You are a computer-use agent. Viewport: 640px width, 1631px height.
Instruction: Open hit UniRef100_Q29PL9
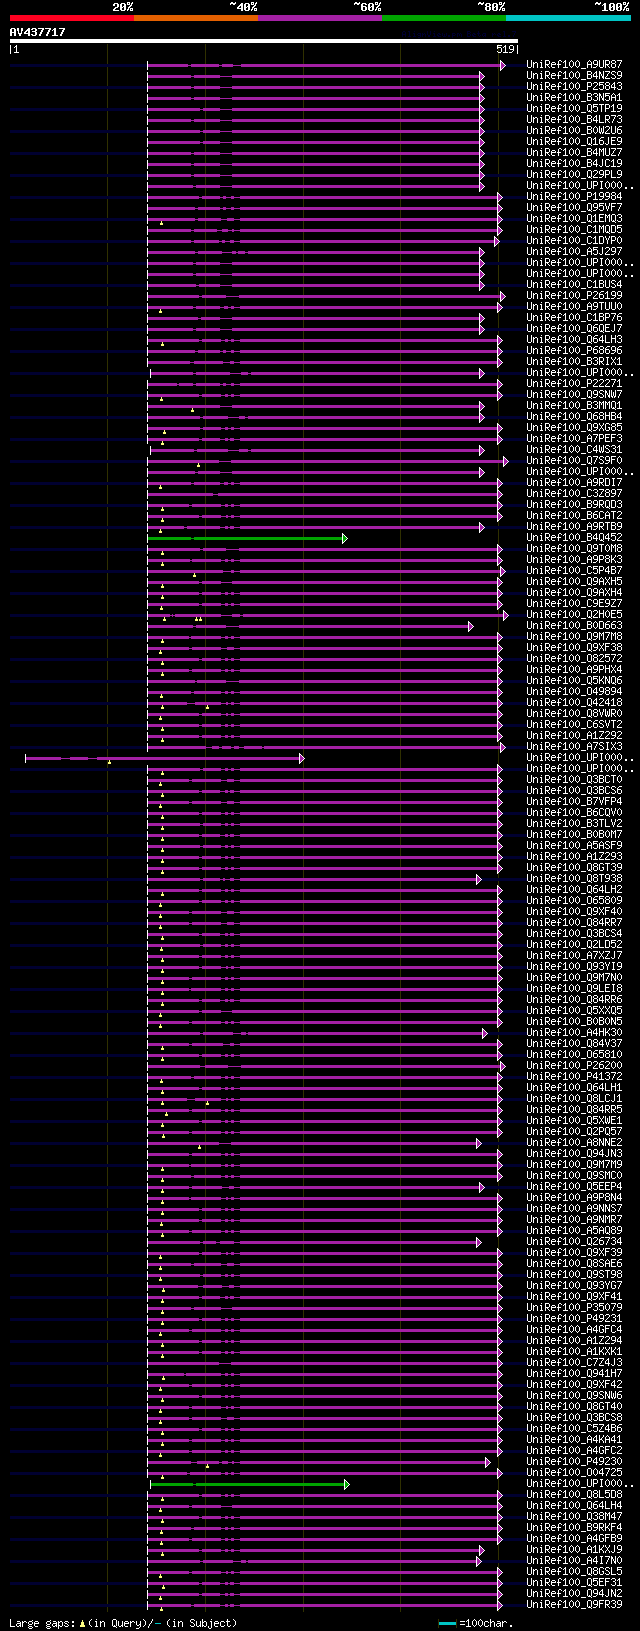click(x=574, y=175)
